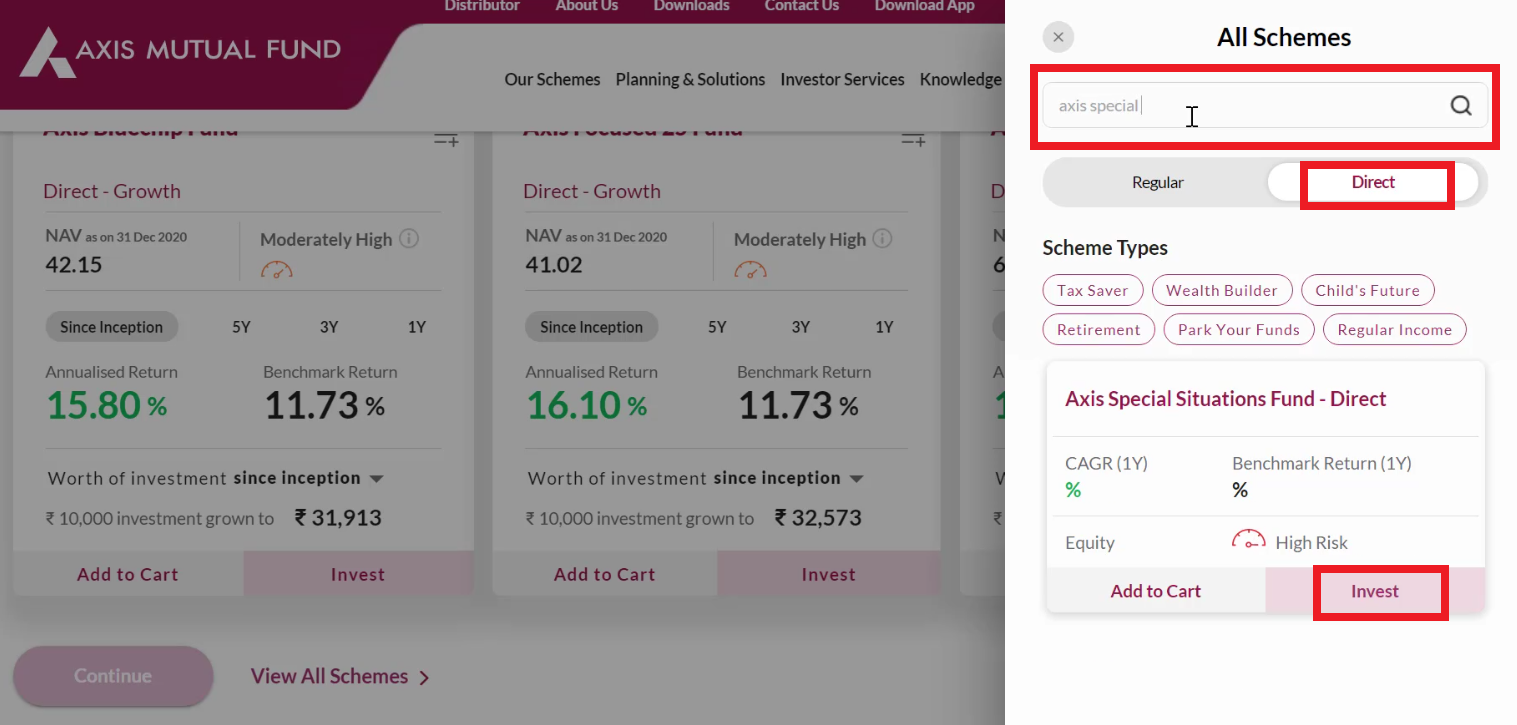Open Axis Special Situations Fund - Direct details
This screenshot has width=1517, height=725.
[x=1225, y=398]
